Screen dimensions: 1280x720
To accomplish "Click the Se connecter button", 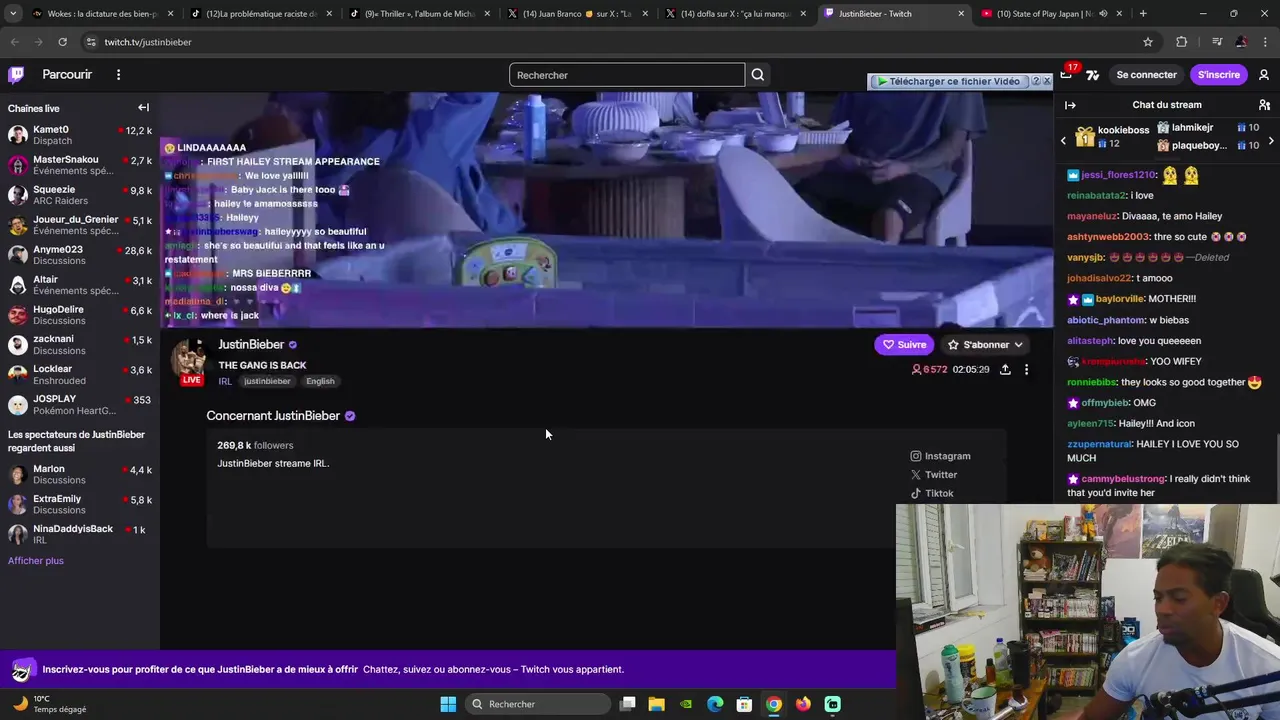I will pos(1146,75).
